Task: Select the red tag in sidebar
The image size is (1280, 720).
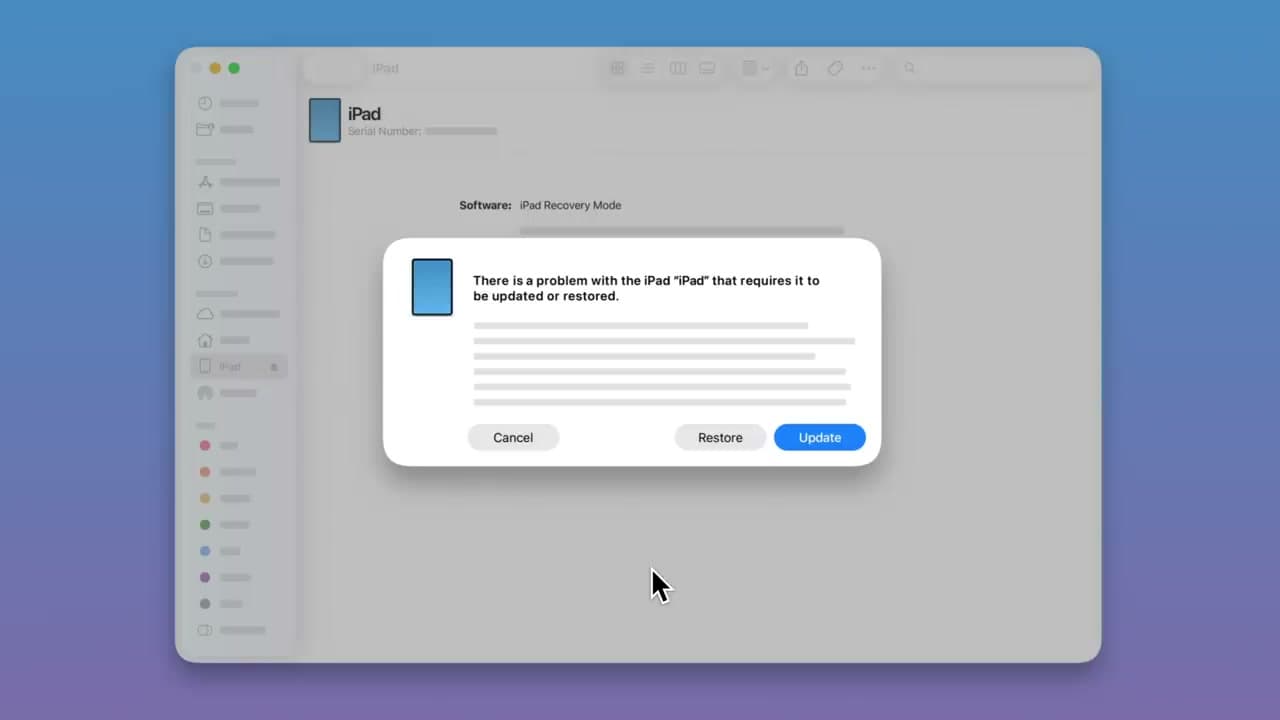Action: tap(205, 445)
